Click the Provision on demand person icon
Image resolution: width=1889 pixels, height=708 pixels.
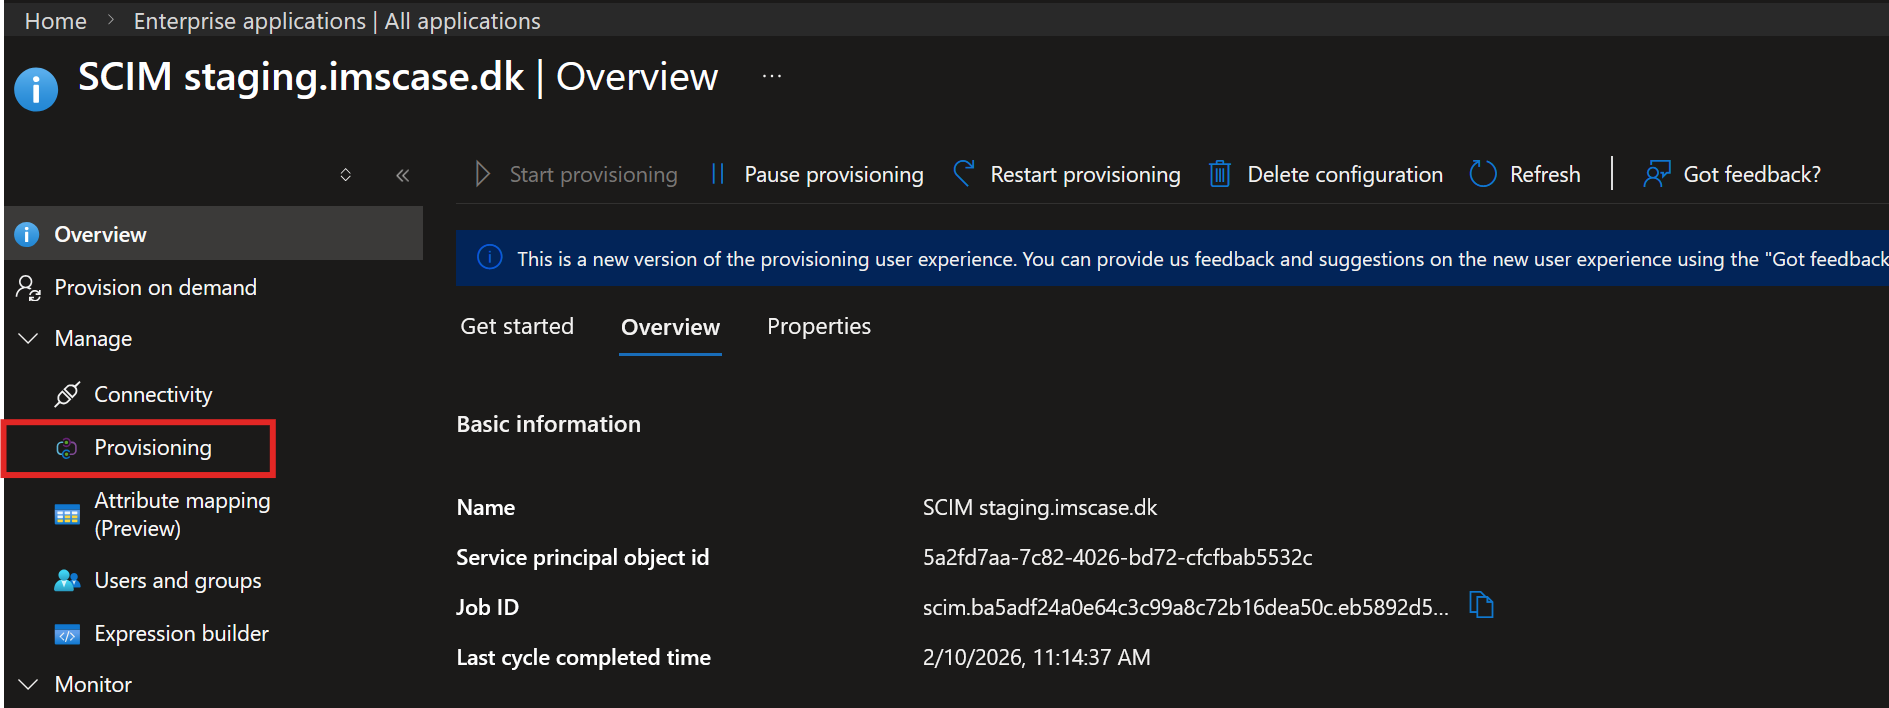click(x=28, y=288)
